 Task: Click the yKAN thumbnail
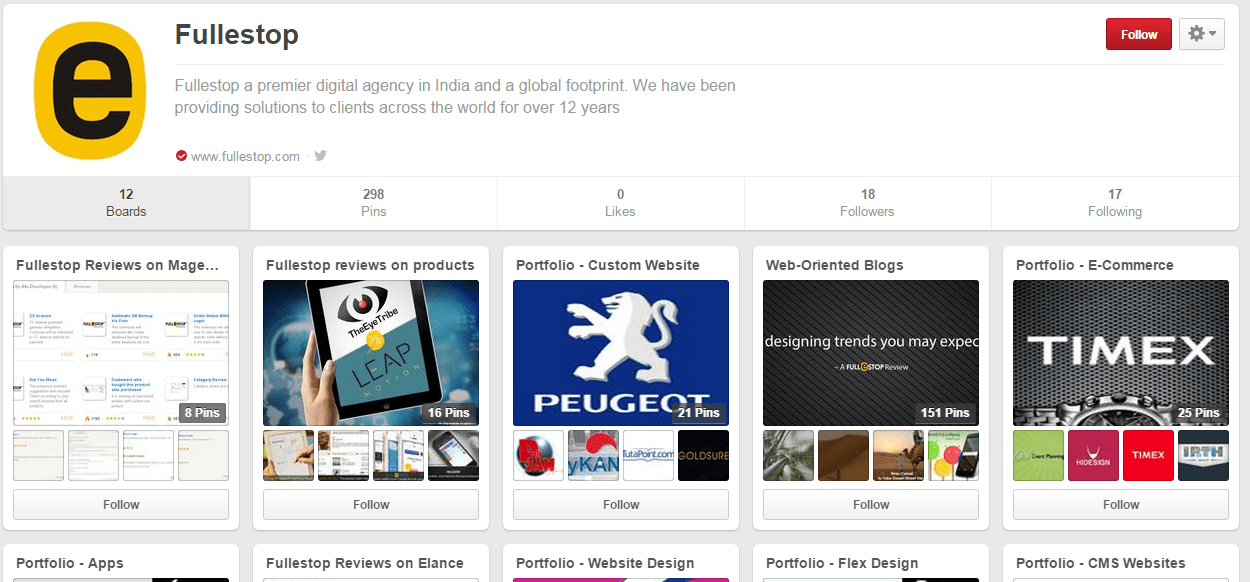(593, 455)
